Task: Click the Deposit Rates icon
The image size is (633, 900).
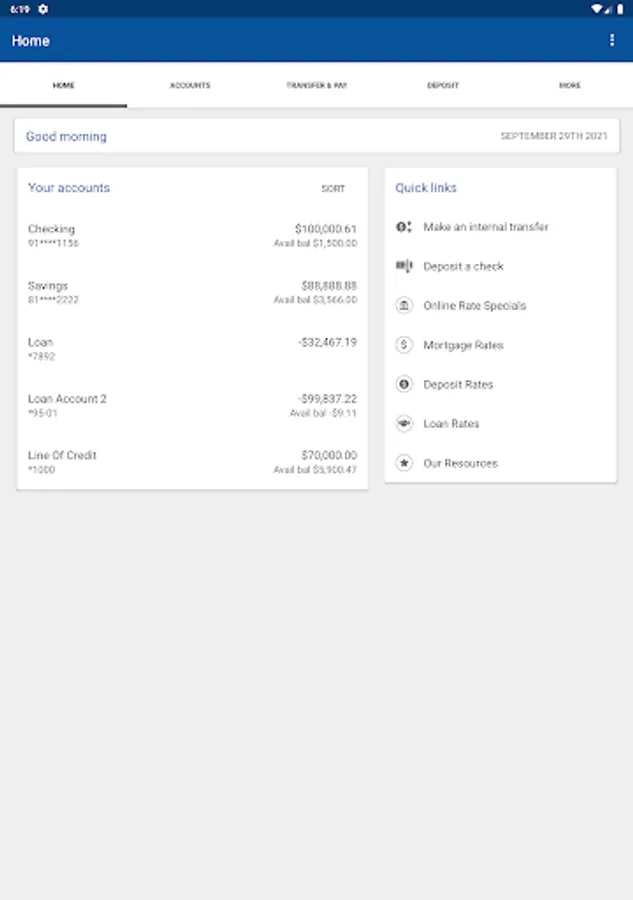Action: 404,384
